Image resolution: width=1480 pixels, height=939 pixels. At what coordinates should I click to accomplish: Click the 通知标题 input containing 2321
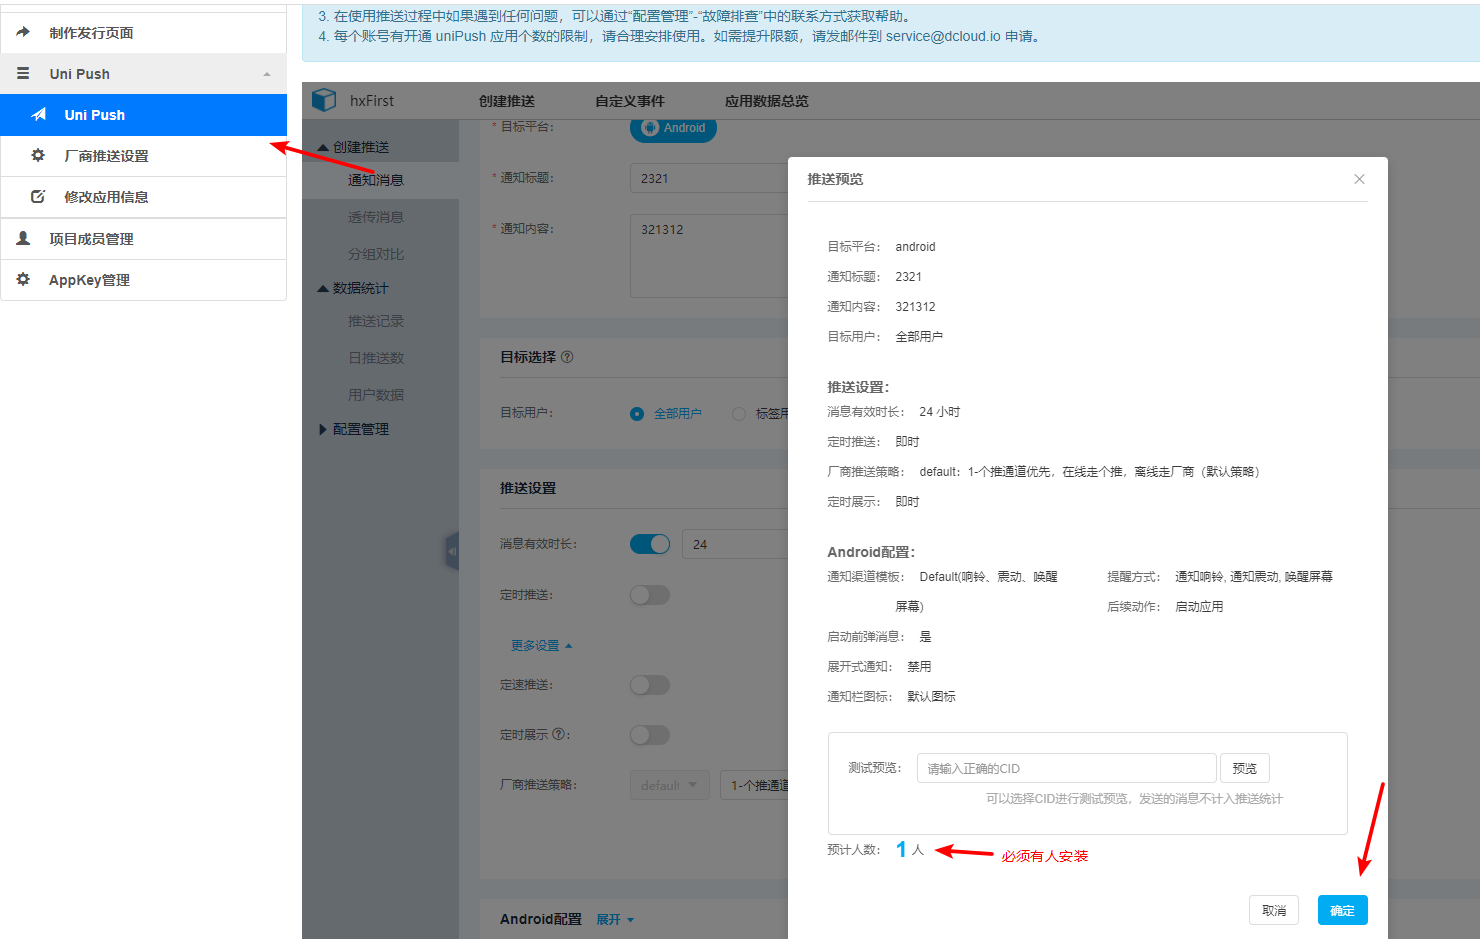coord(710,178)
